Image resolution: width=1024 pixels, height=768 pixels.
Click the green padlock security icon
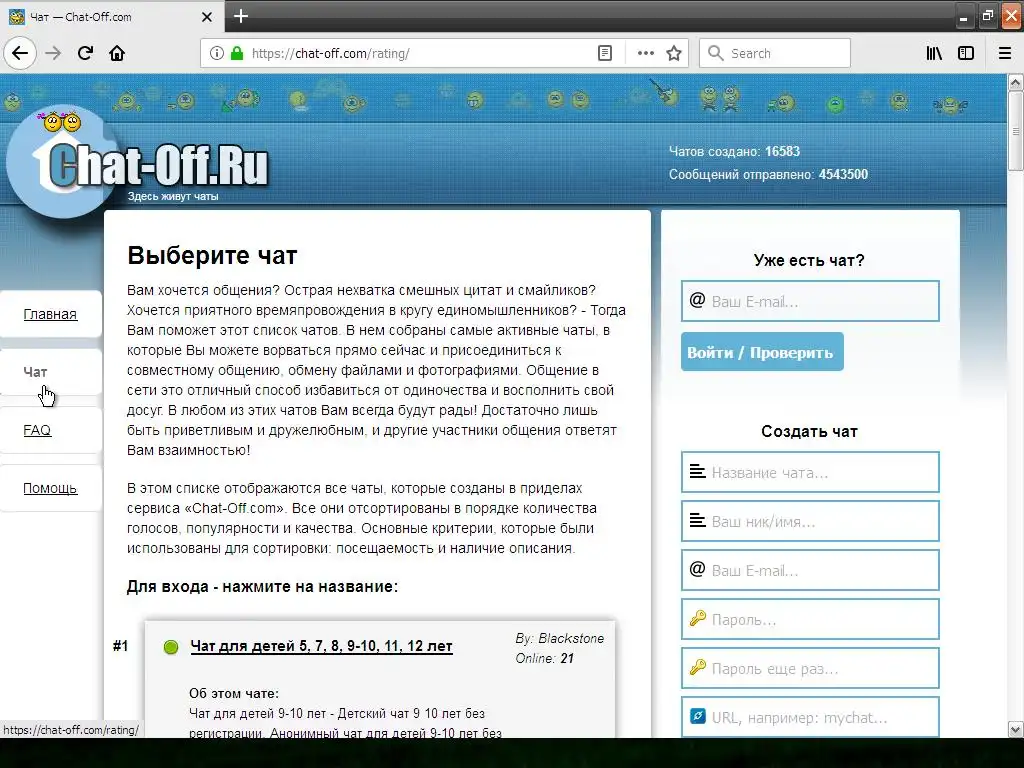[x=237, y=53]
